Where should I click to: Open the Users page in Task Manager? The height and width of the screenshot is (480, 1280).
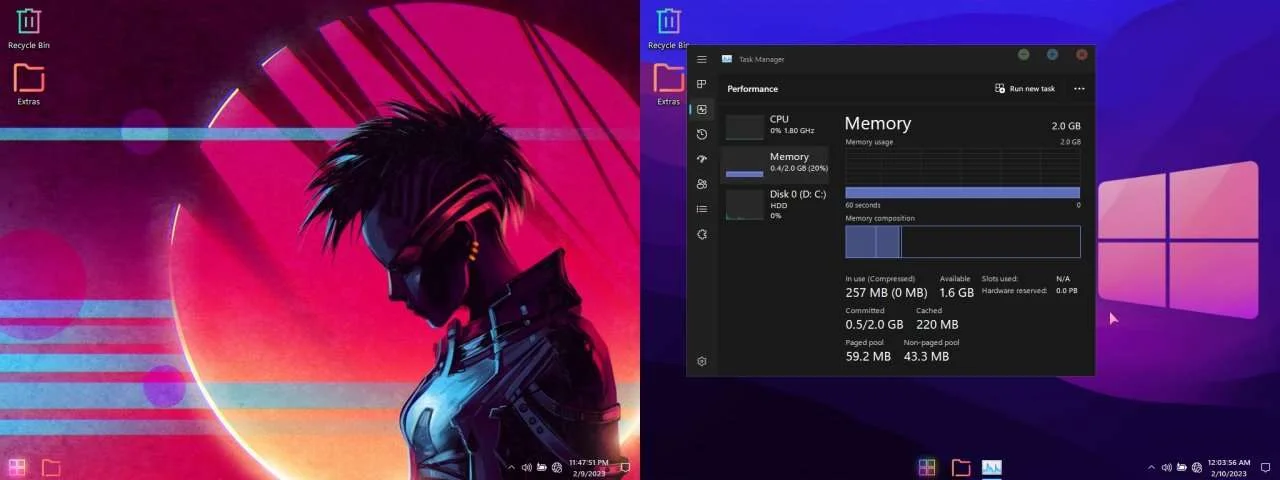(x=702, y=184)
